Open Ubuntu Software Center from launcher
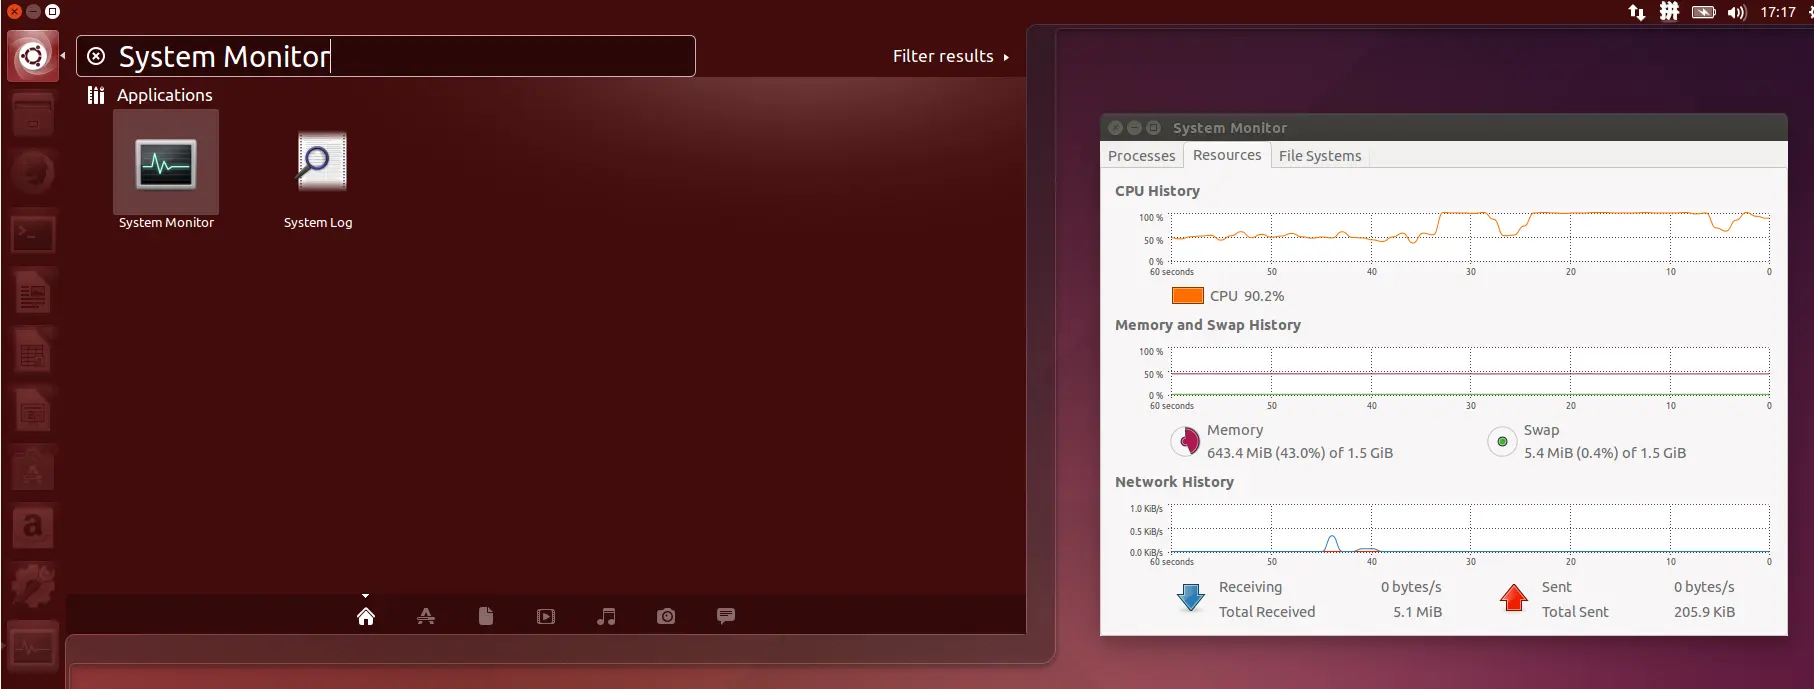The image size is (1814, 689). [33, 468]
